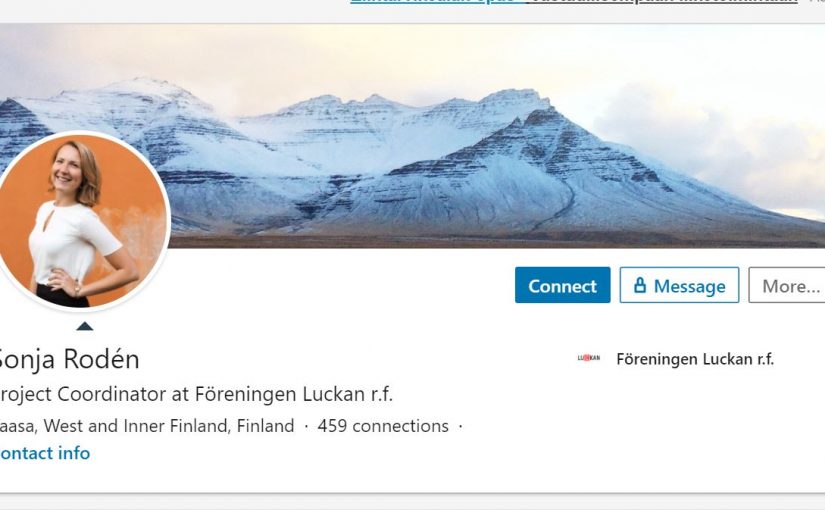The image size is (825, 510).
Task: Open the Contact info link
Action: coord(45,453)
